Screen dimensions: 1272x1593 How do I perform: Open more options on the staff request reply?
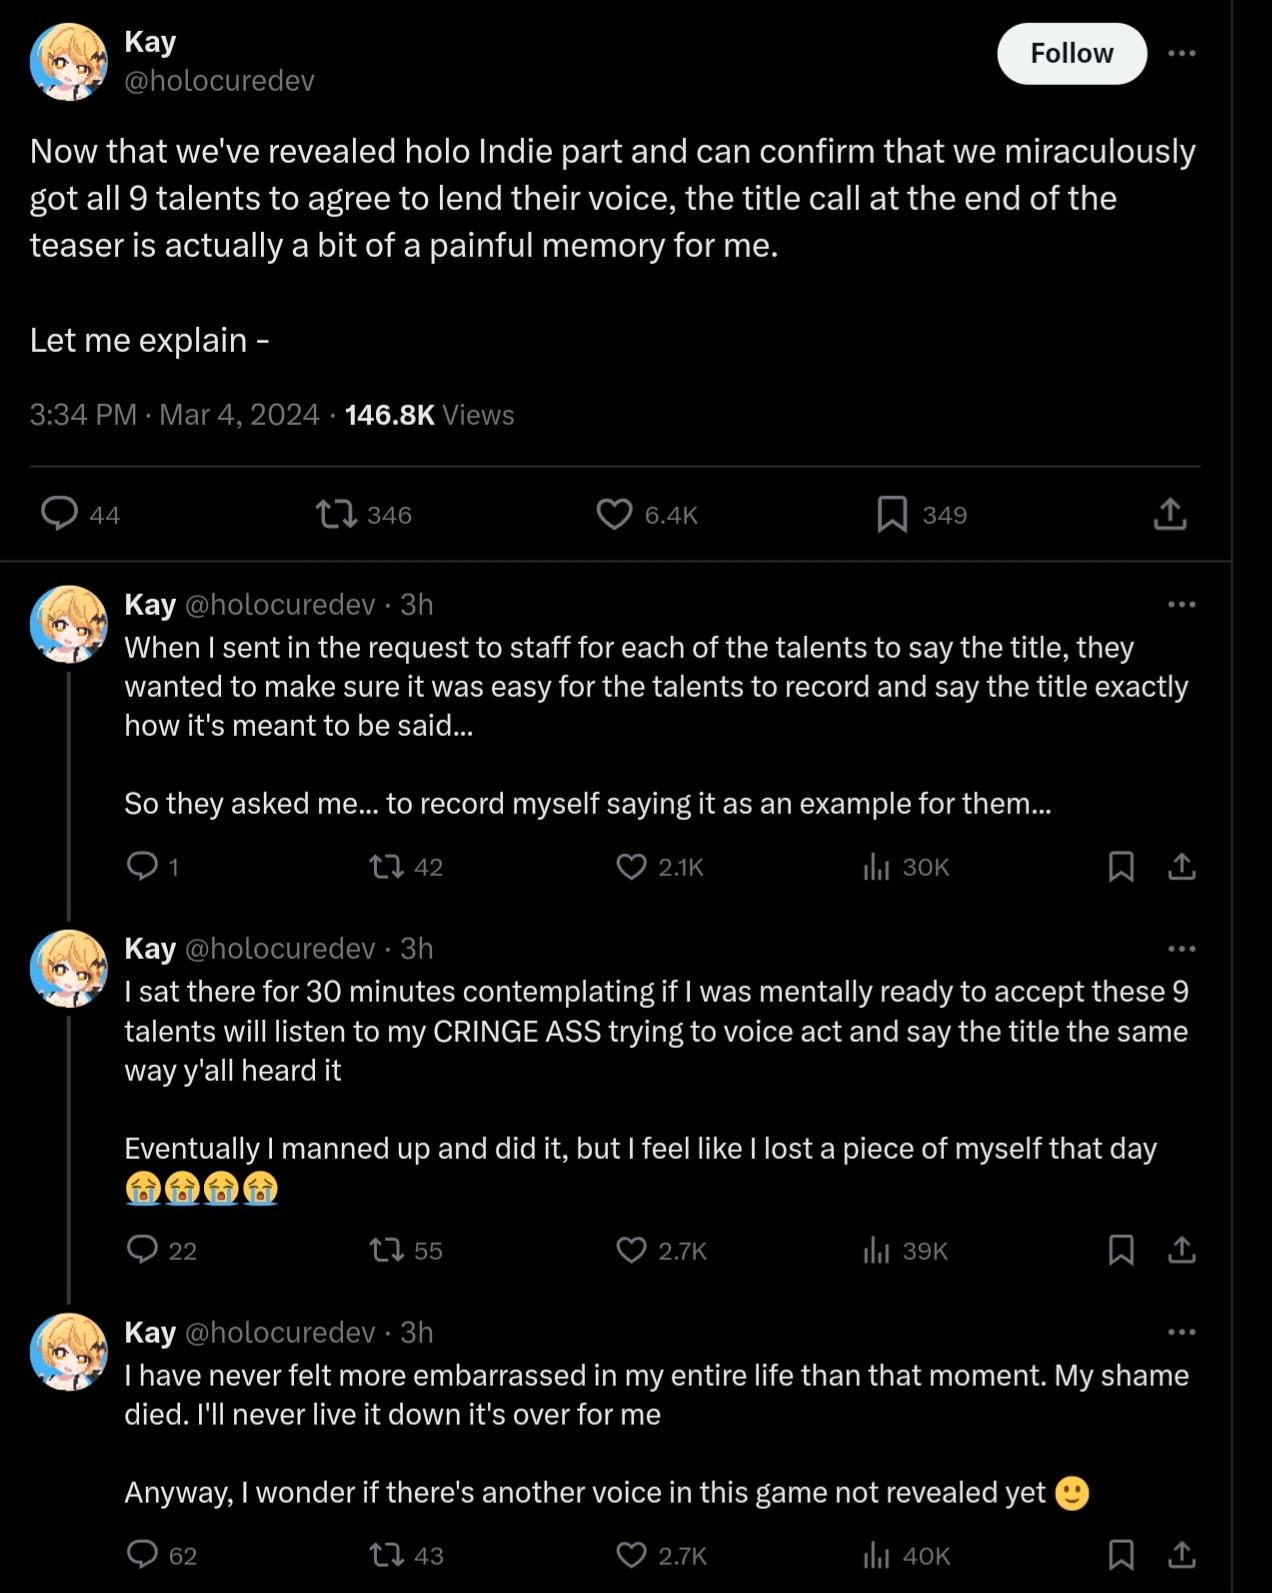coord(1181,604)
